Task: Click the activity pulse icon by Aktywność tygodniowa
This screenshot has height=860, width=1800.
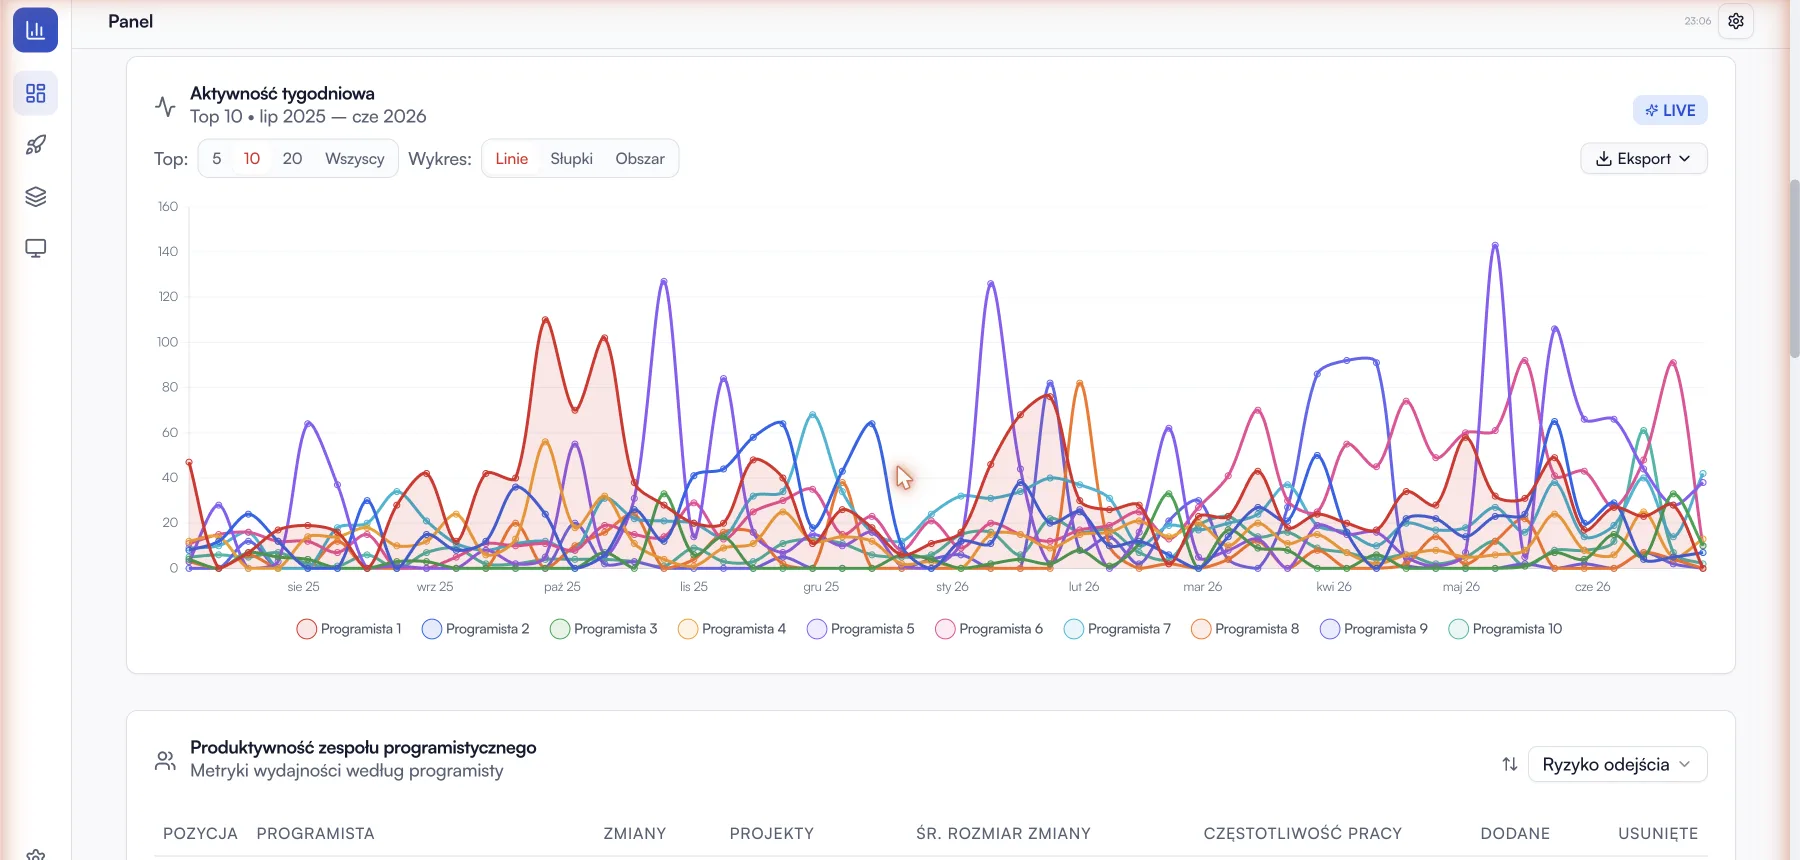Action: point(165,105)
